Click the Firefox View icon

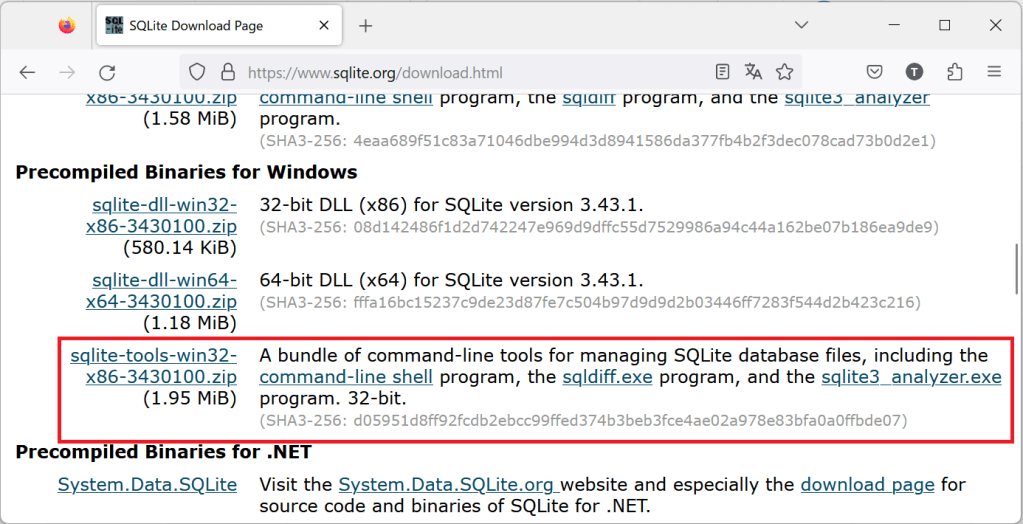tap(67, 26)
